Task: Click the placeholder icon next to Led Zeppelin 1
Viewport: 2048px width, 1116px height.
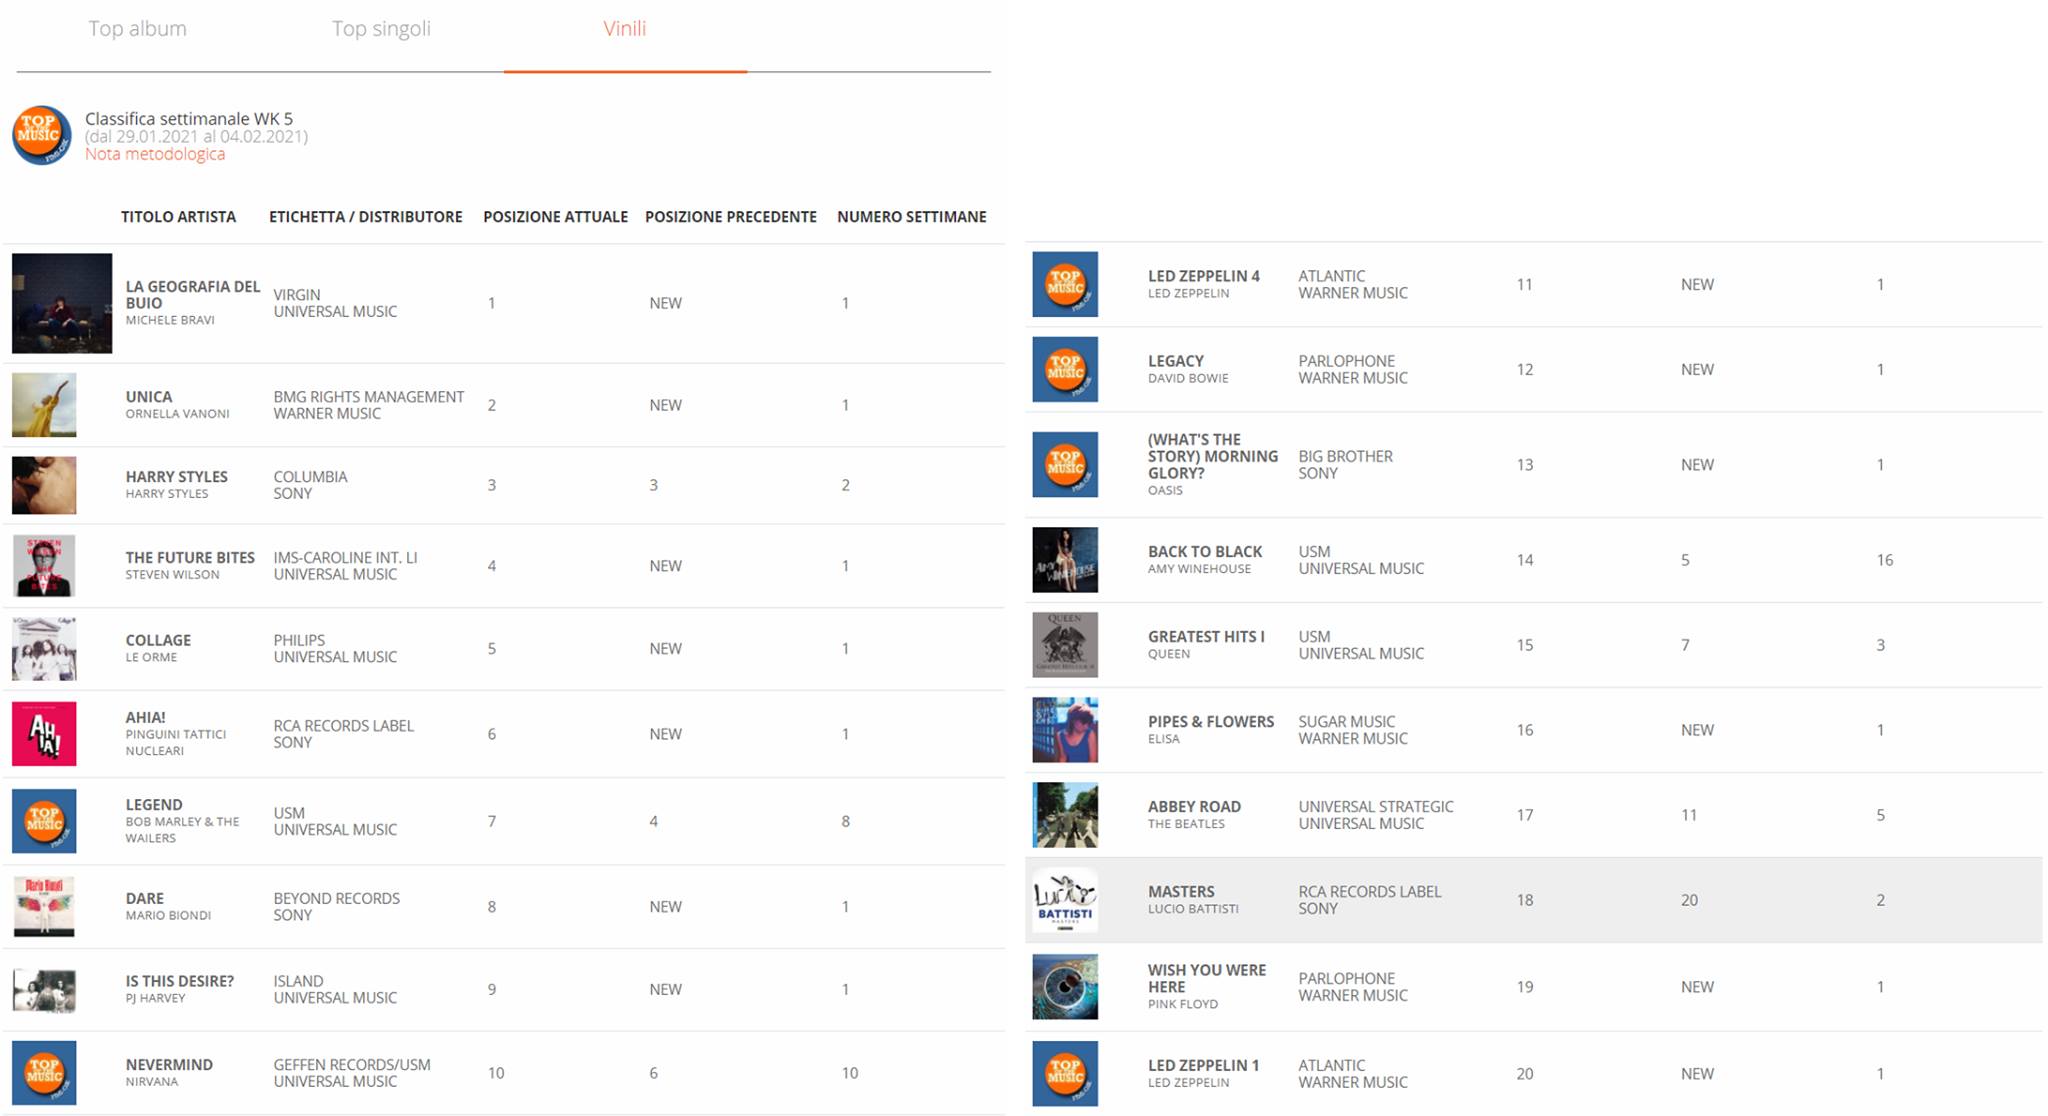Action: point(1065,1074)
